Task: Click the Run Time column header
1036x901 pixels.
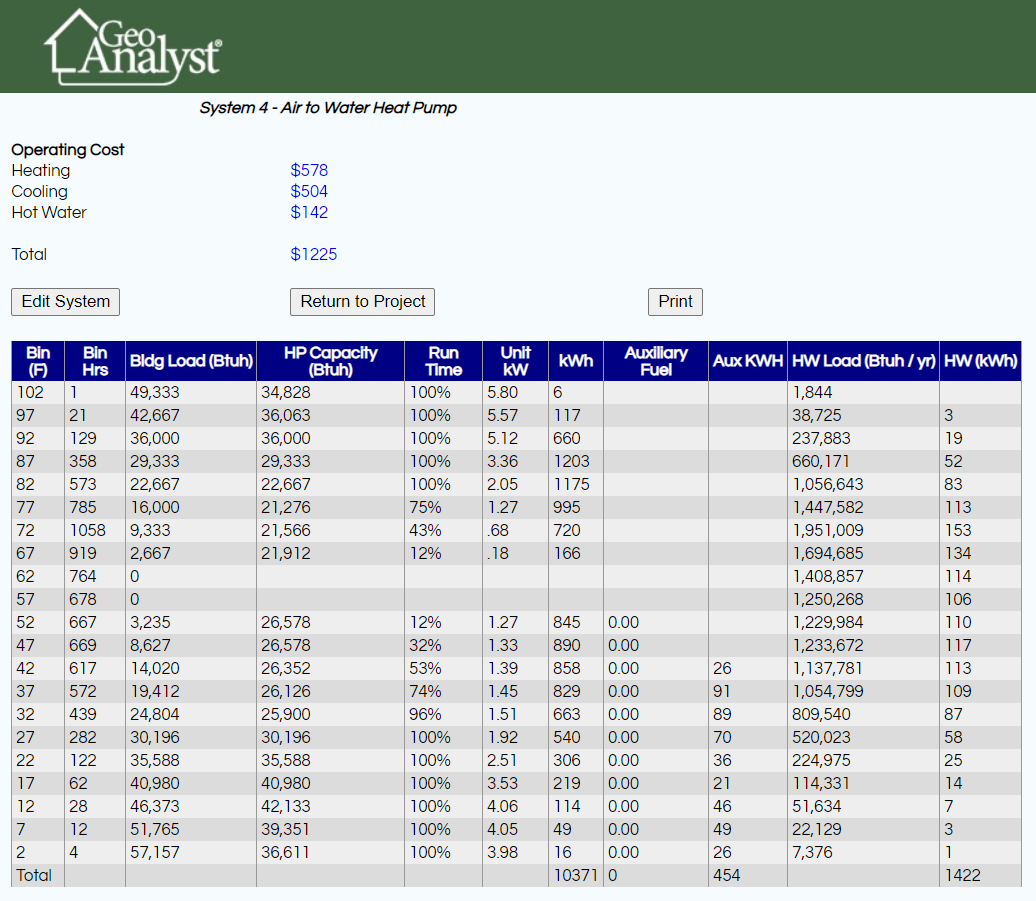Action: coord(443,361)
